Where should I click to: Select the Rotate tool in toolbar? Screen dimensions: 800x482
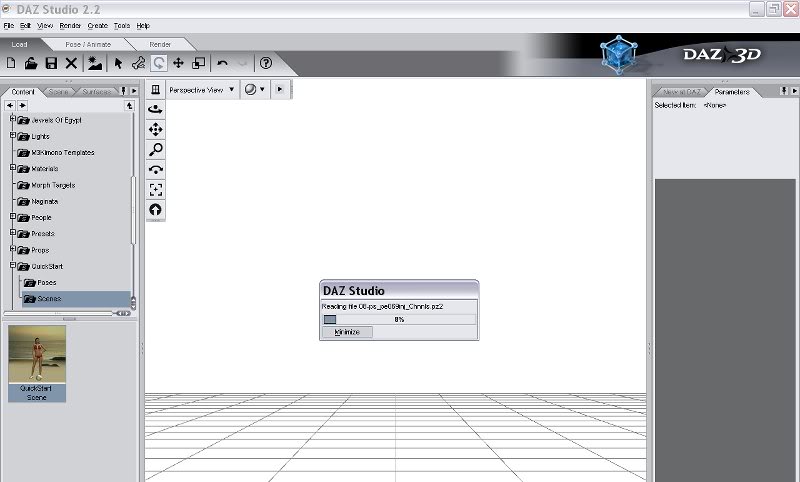159,63
